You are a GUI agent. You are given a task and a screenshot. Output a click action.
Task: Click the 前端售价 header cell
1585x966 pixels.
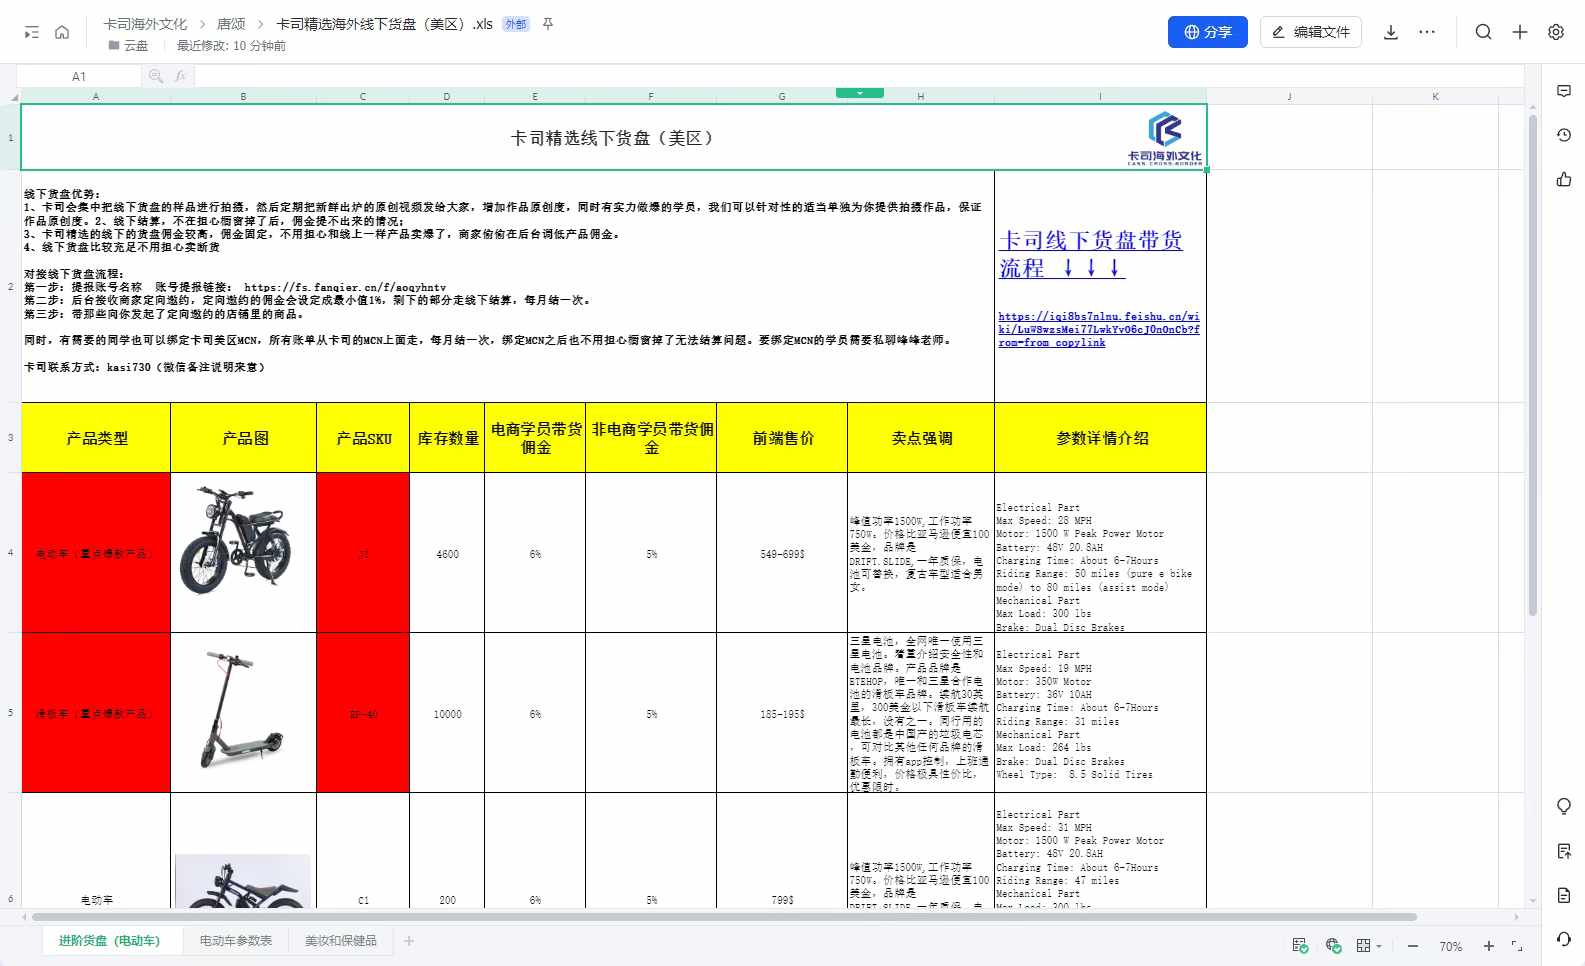click(782, 438)
